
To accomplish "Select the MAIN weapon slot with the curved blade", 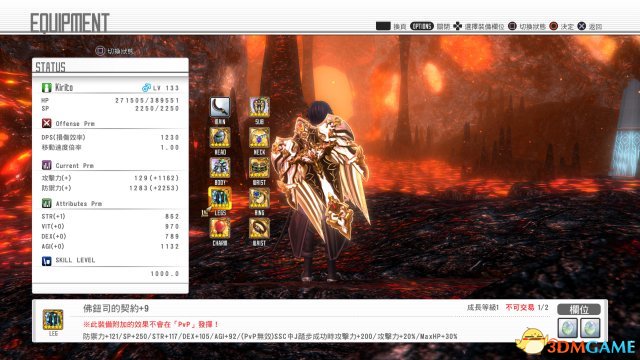I will [x=220, y=107].
